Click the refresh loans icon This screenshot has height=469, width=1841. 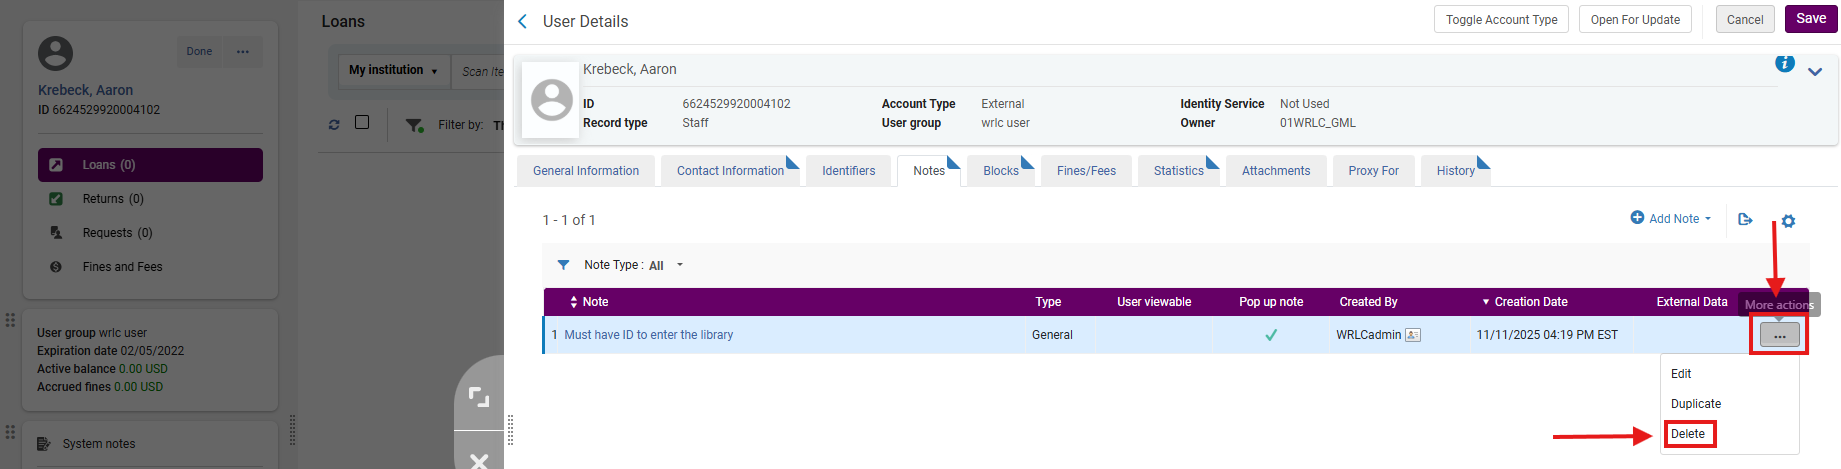pos(334,125)
